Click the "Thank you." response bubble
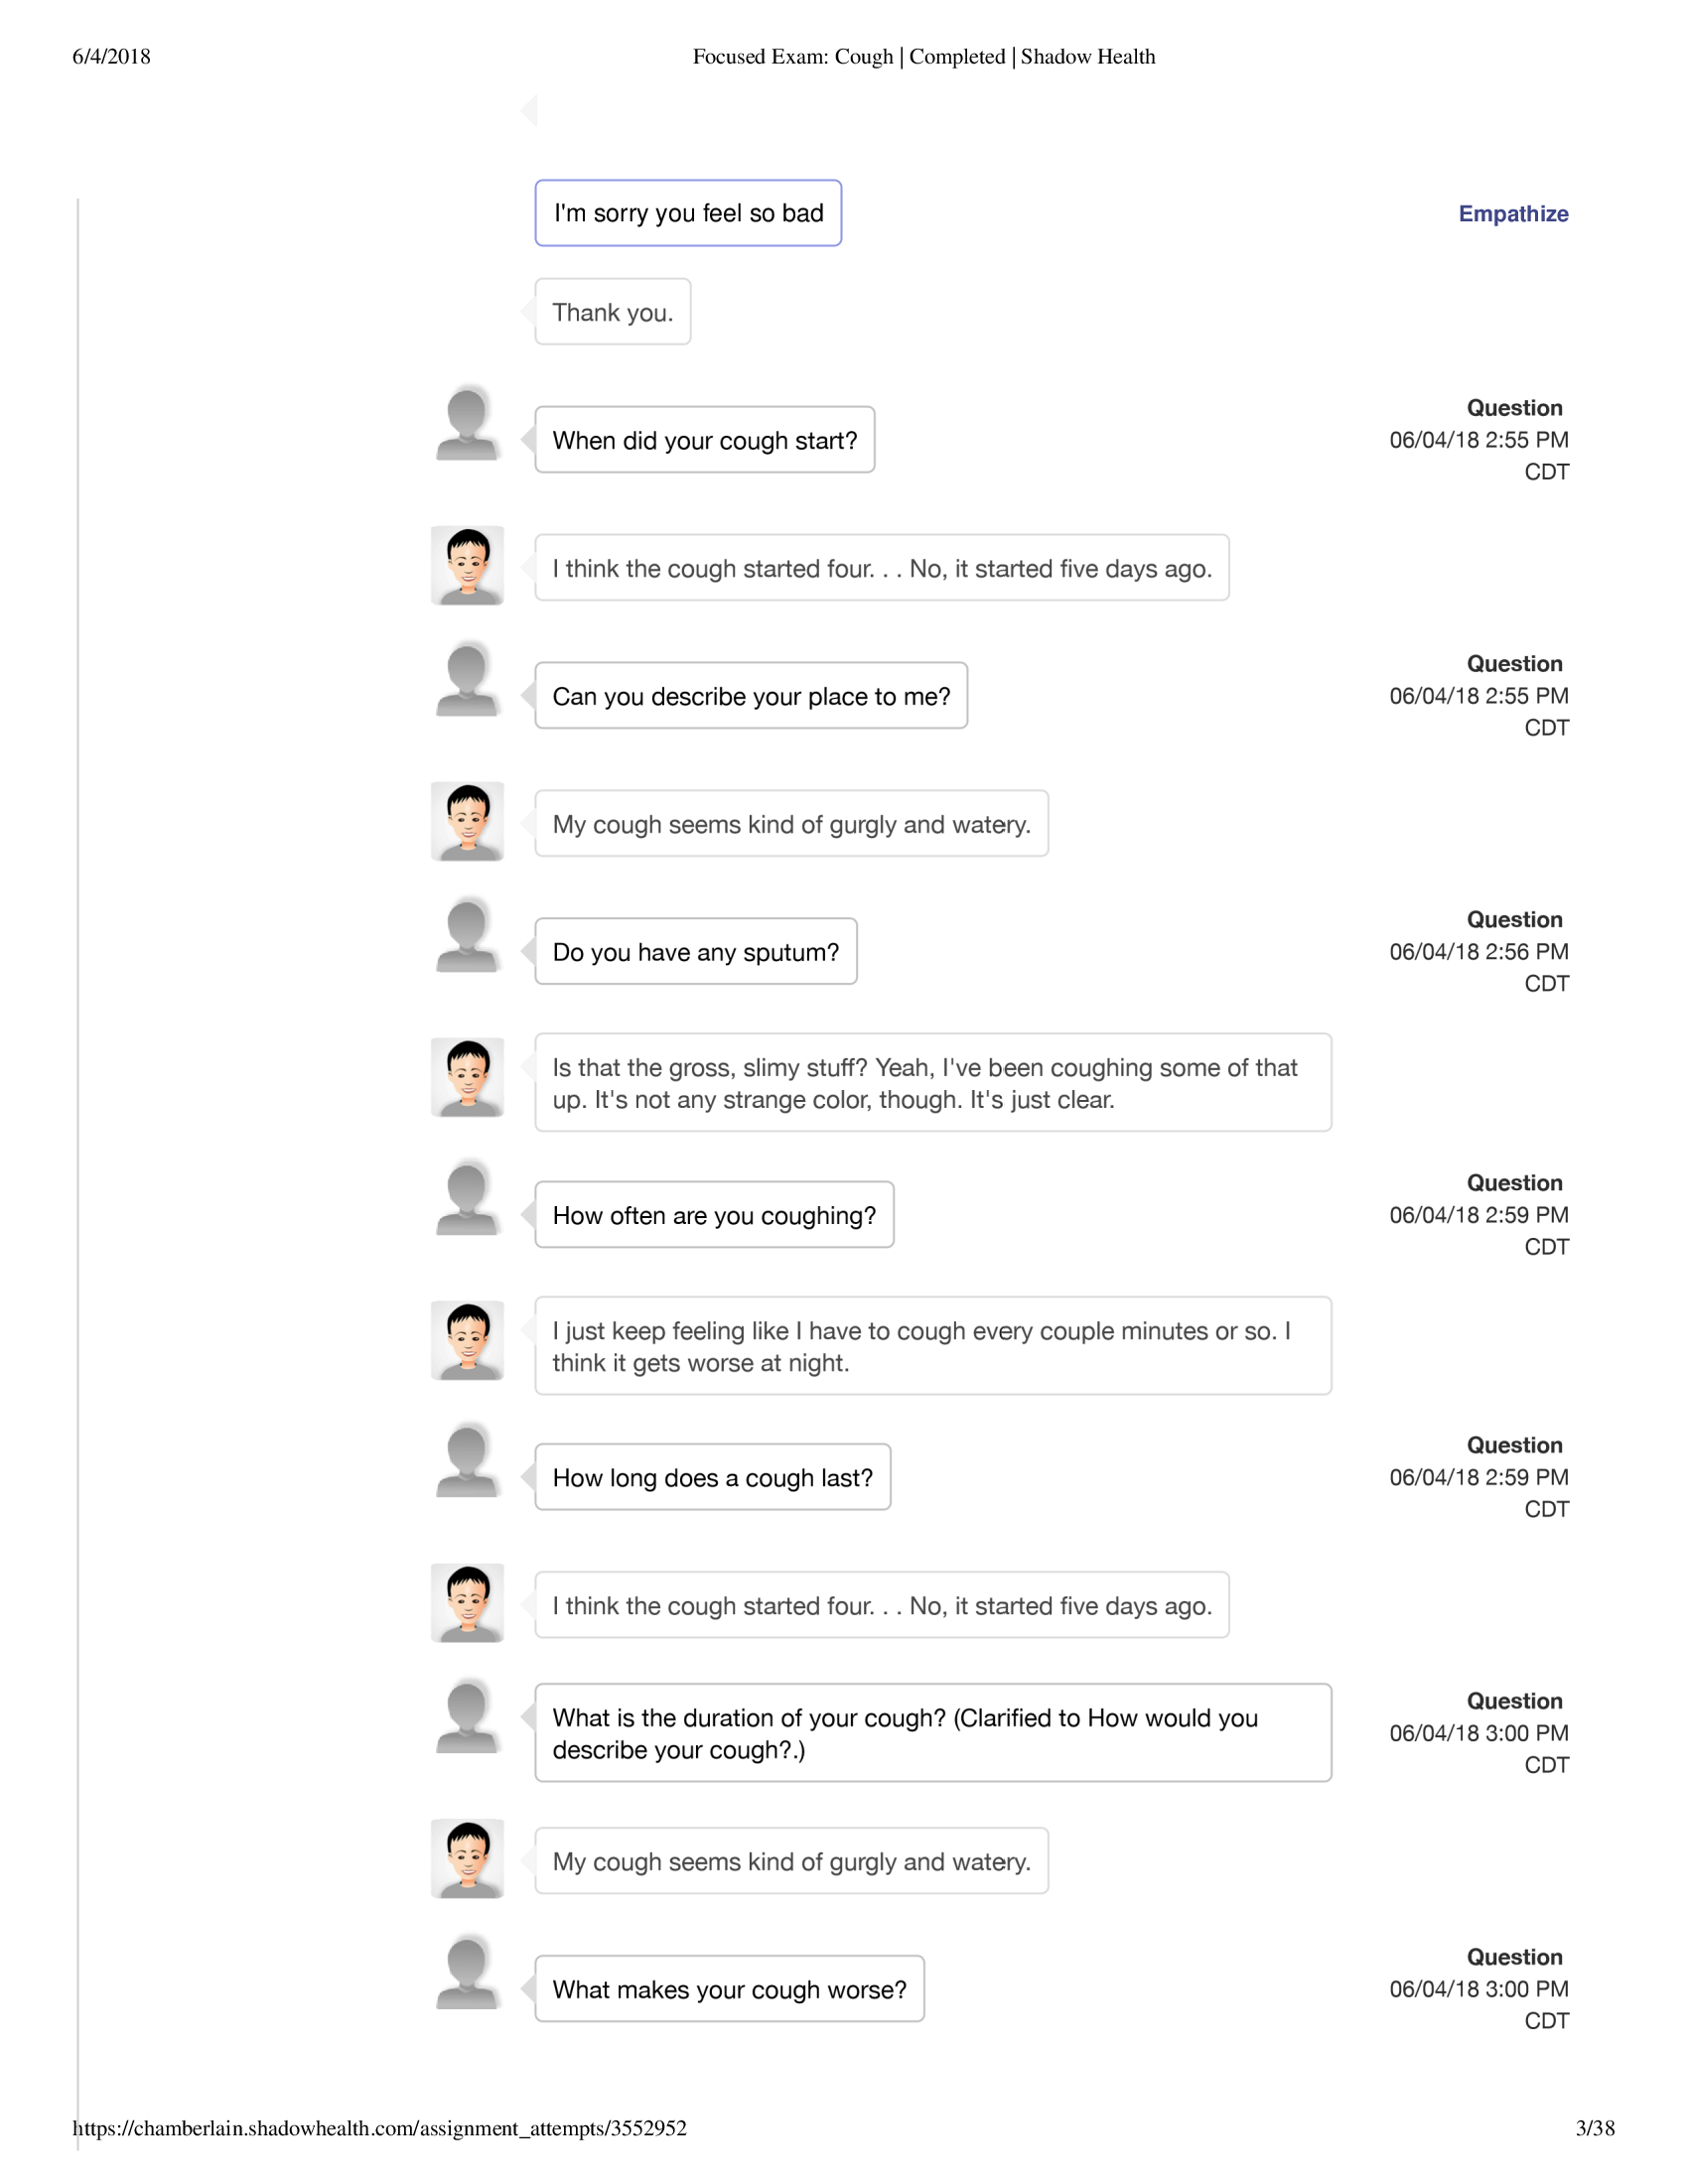 [x=612, y=312]
